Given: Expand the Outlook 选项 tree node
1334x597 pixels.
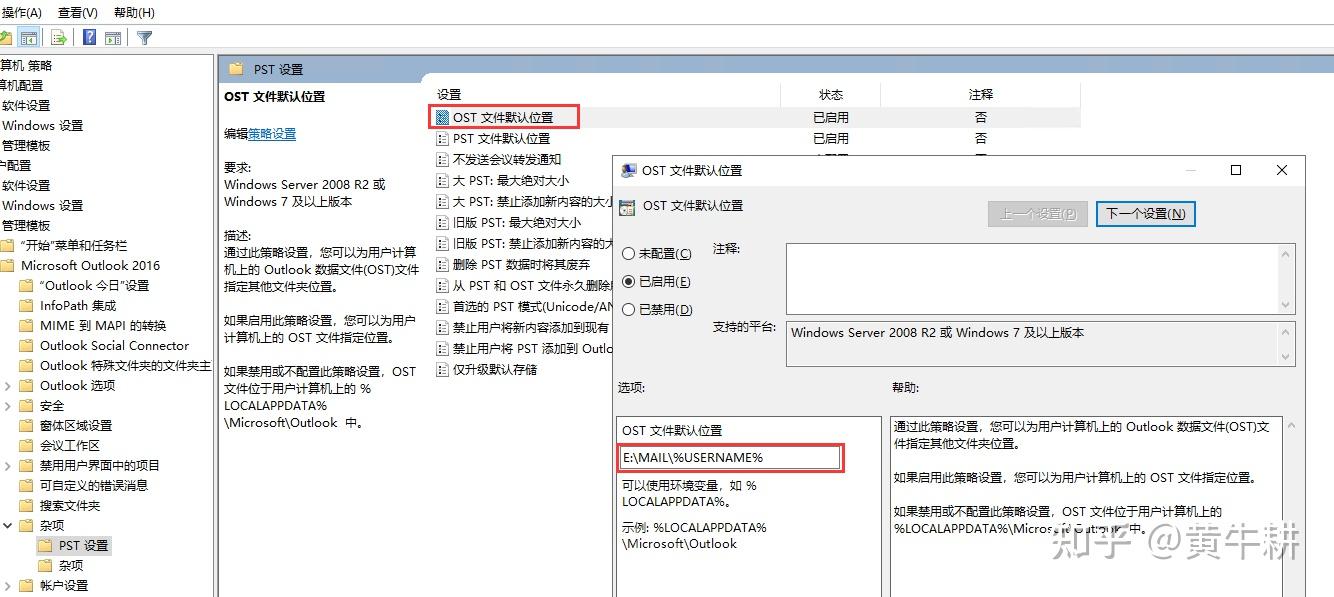Looking at the screenshot, I should pos(9,386).
